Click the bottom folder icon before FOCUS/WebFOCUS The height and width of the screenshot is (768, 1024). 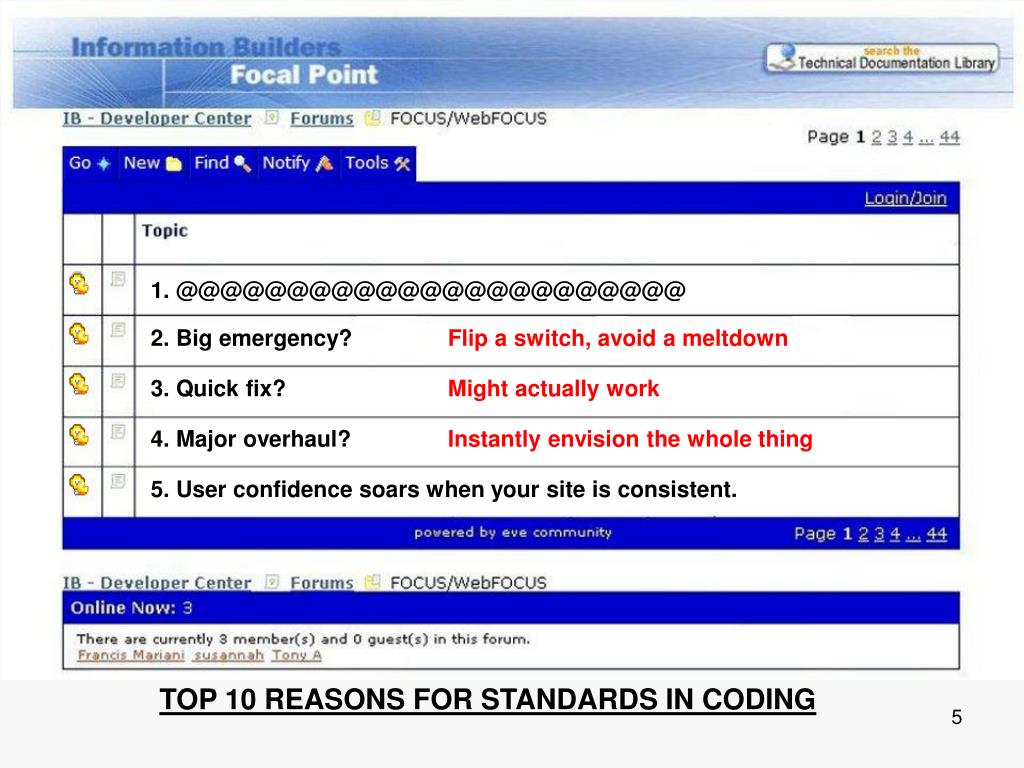click(x=372, y=581)
